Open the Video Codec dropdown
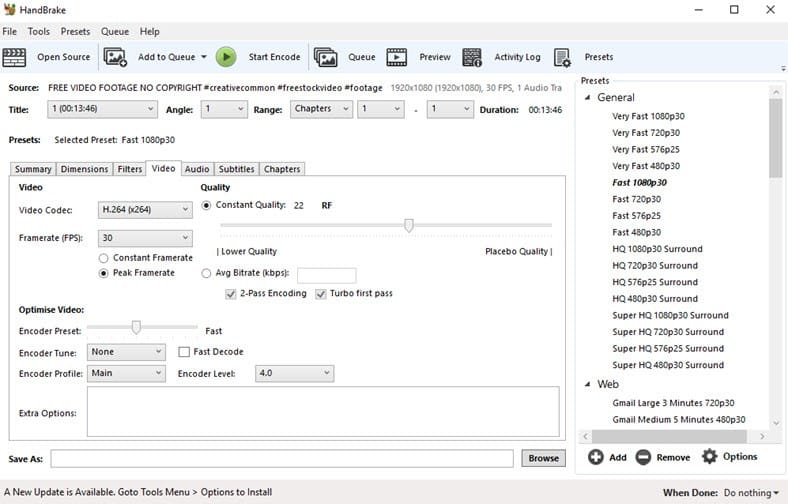Screen dimensions: 788x504 point(145,210)
